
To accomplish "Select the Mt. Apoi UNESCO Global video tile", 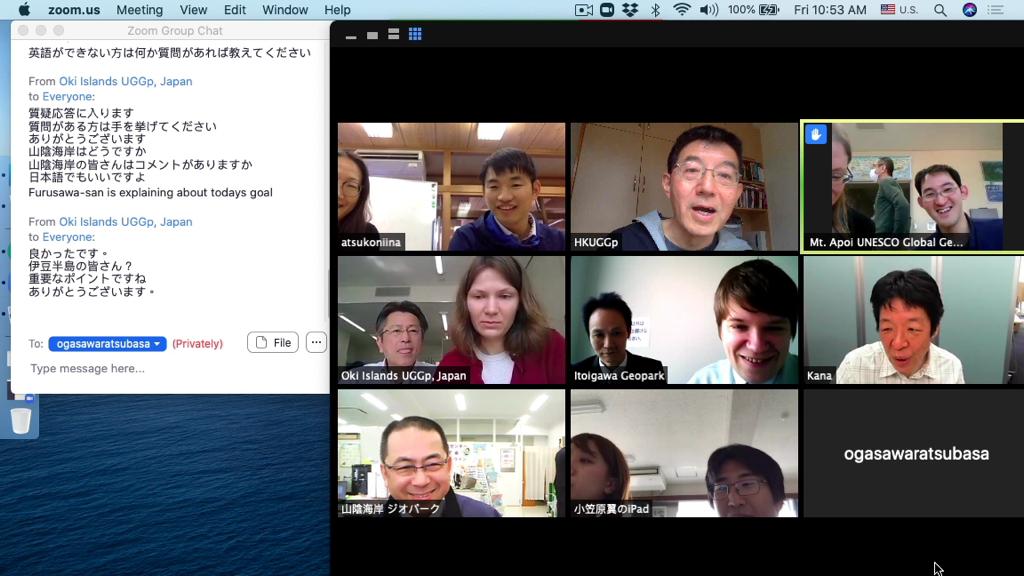I will click(x=913, y=187).
